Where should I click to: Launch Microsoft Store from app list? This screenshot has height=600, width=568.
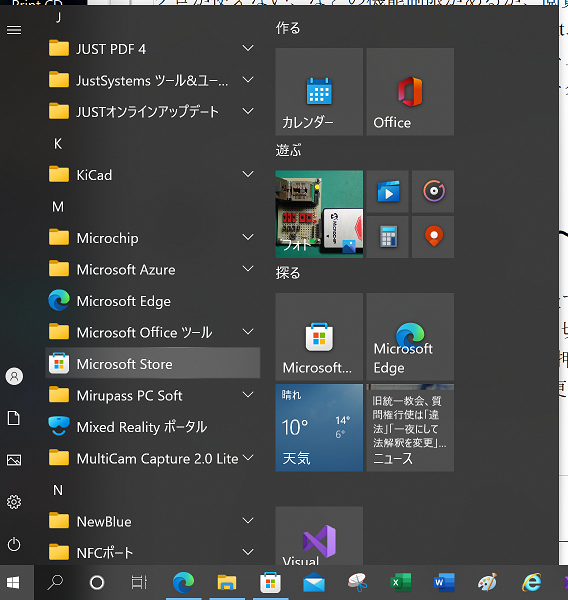point(153,363)
